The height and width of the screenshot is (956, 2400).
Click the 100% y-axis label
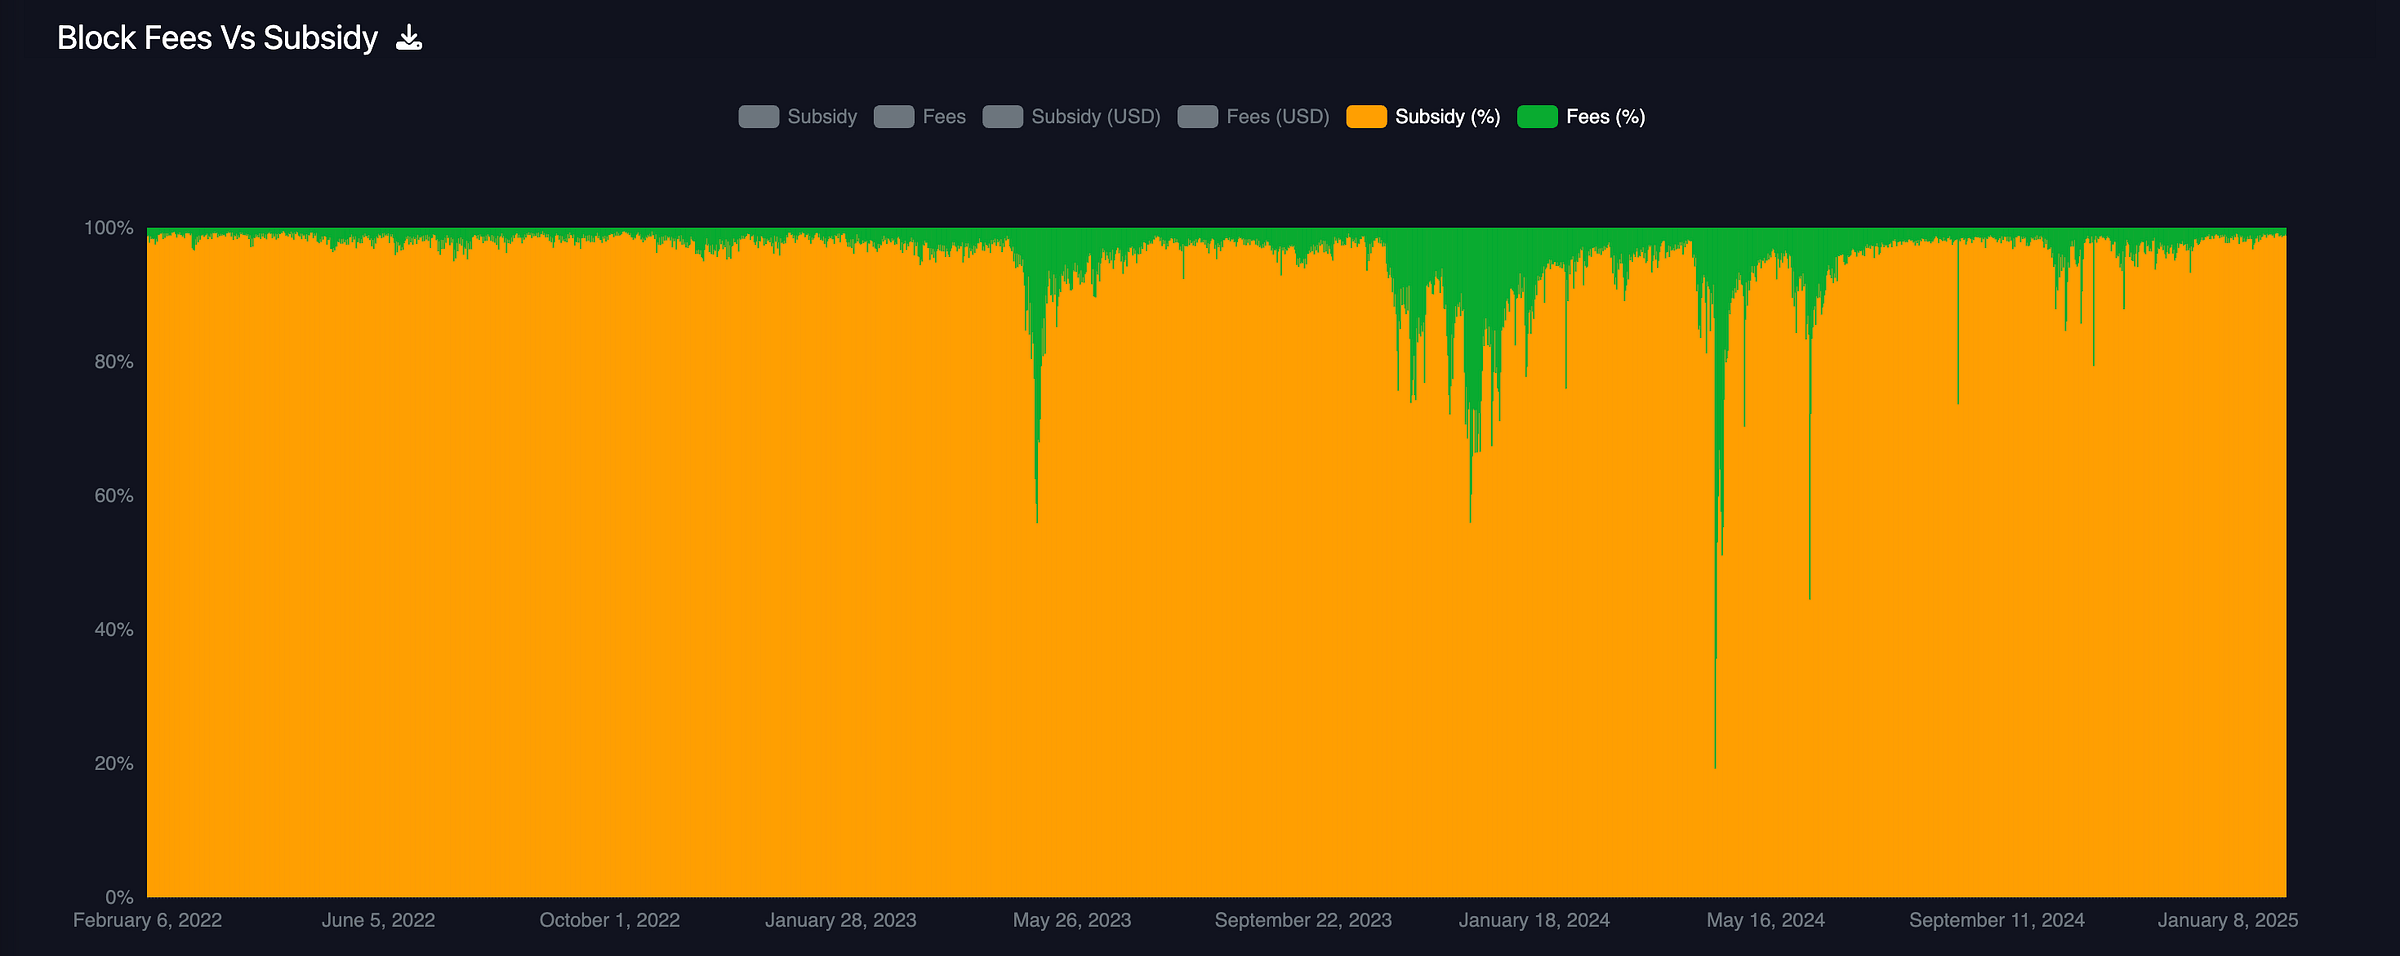(109, 228)
